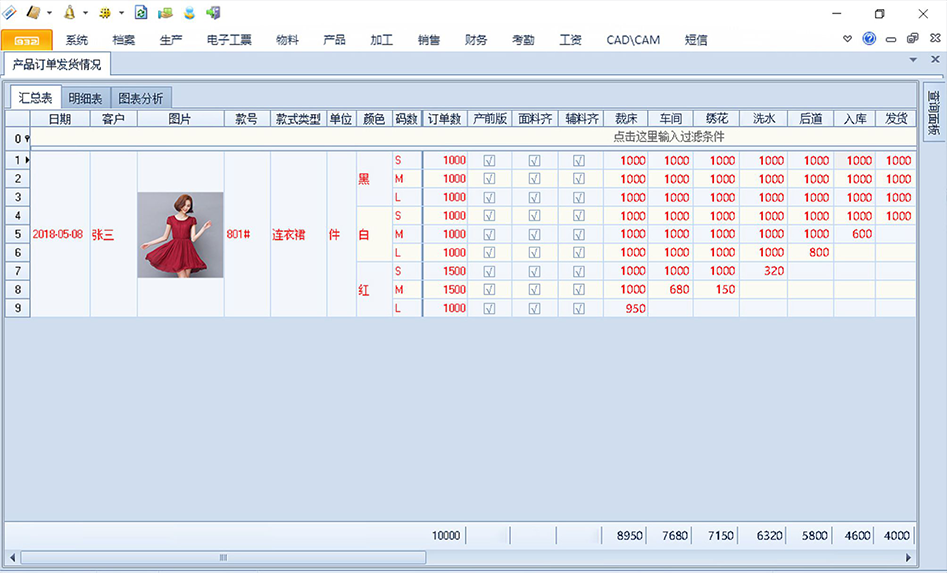Expand the document tab list arrow
Viewport: 947px width, 573px height.
913,61
